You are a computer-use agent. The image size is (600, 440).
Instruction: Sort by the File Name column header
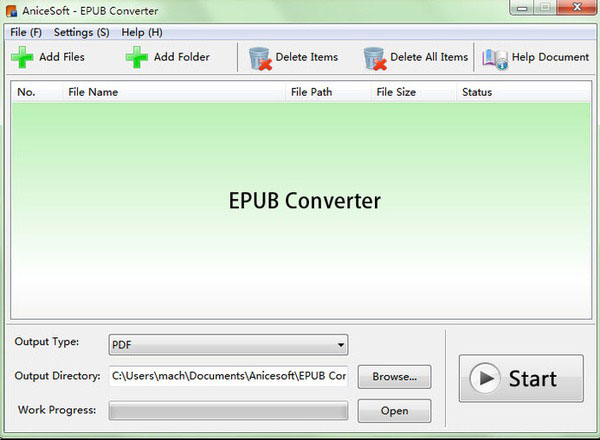[174, 92]
